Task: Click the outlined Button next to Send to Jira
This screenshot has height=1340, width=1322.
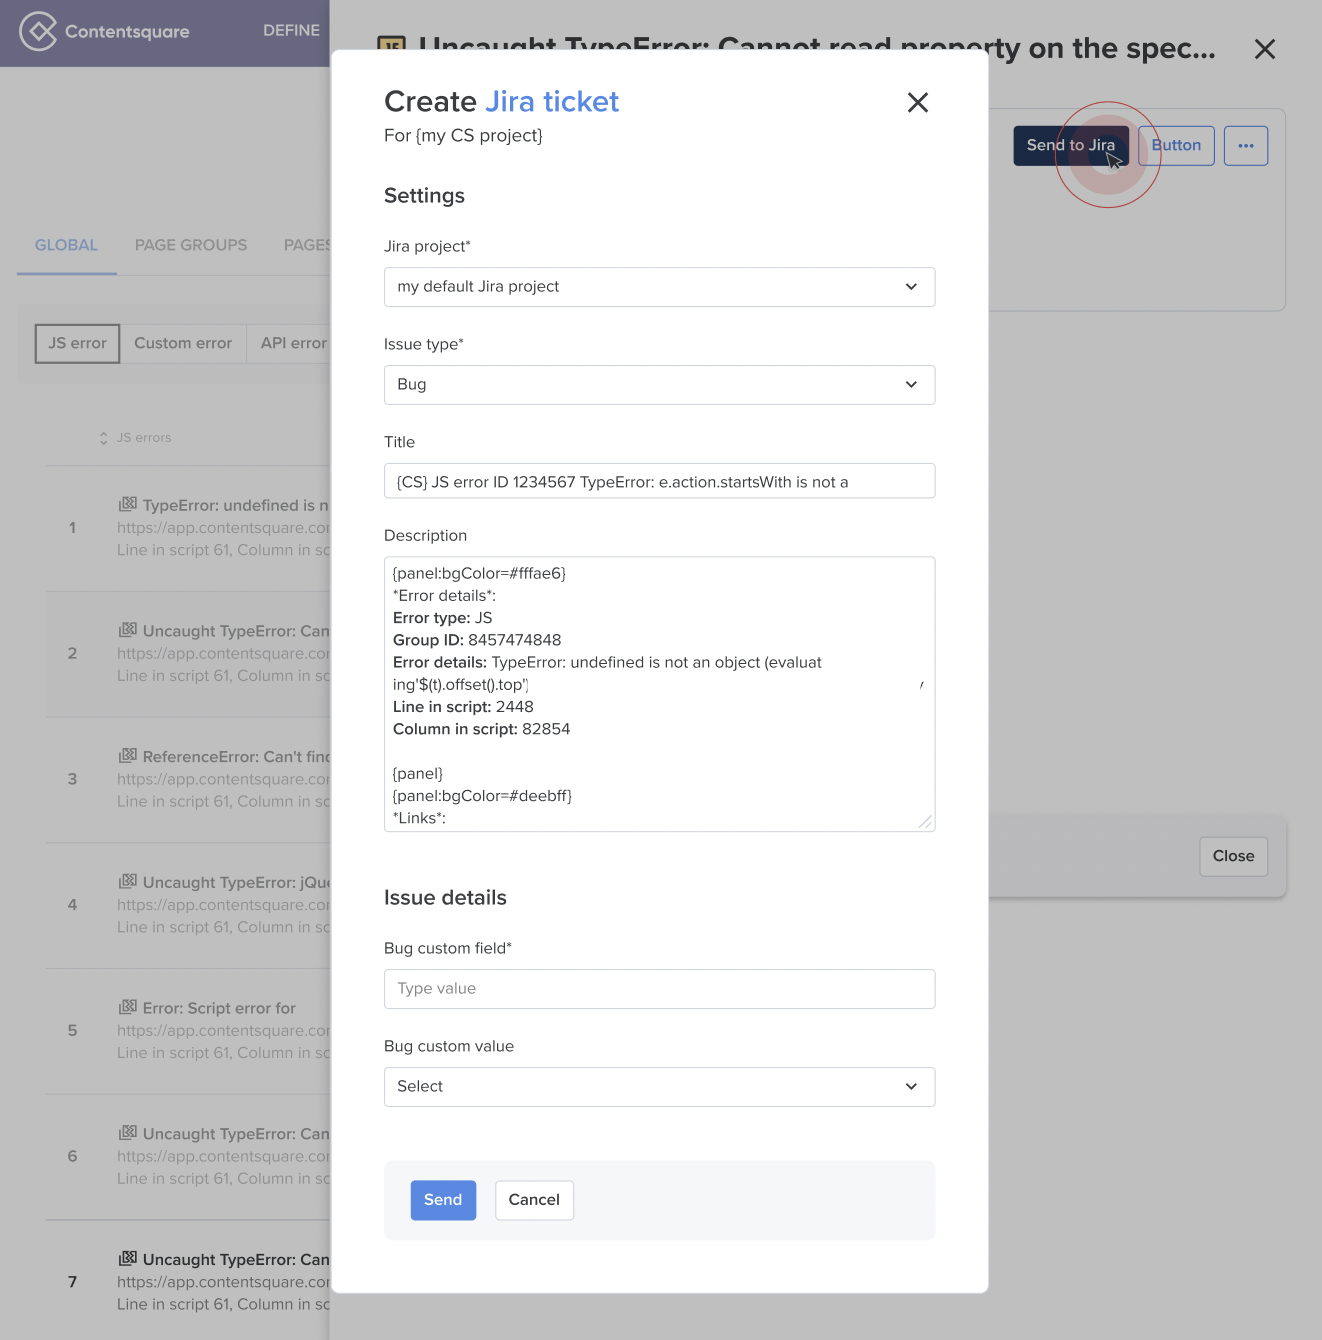Action: coord(1176,146)
